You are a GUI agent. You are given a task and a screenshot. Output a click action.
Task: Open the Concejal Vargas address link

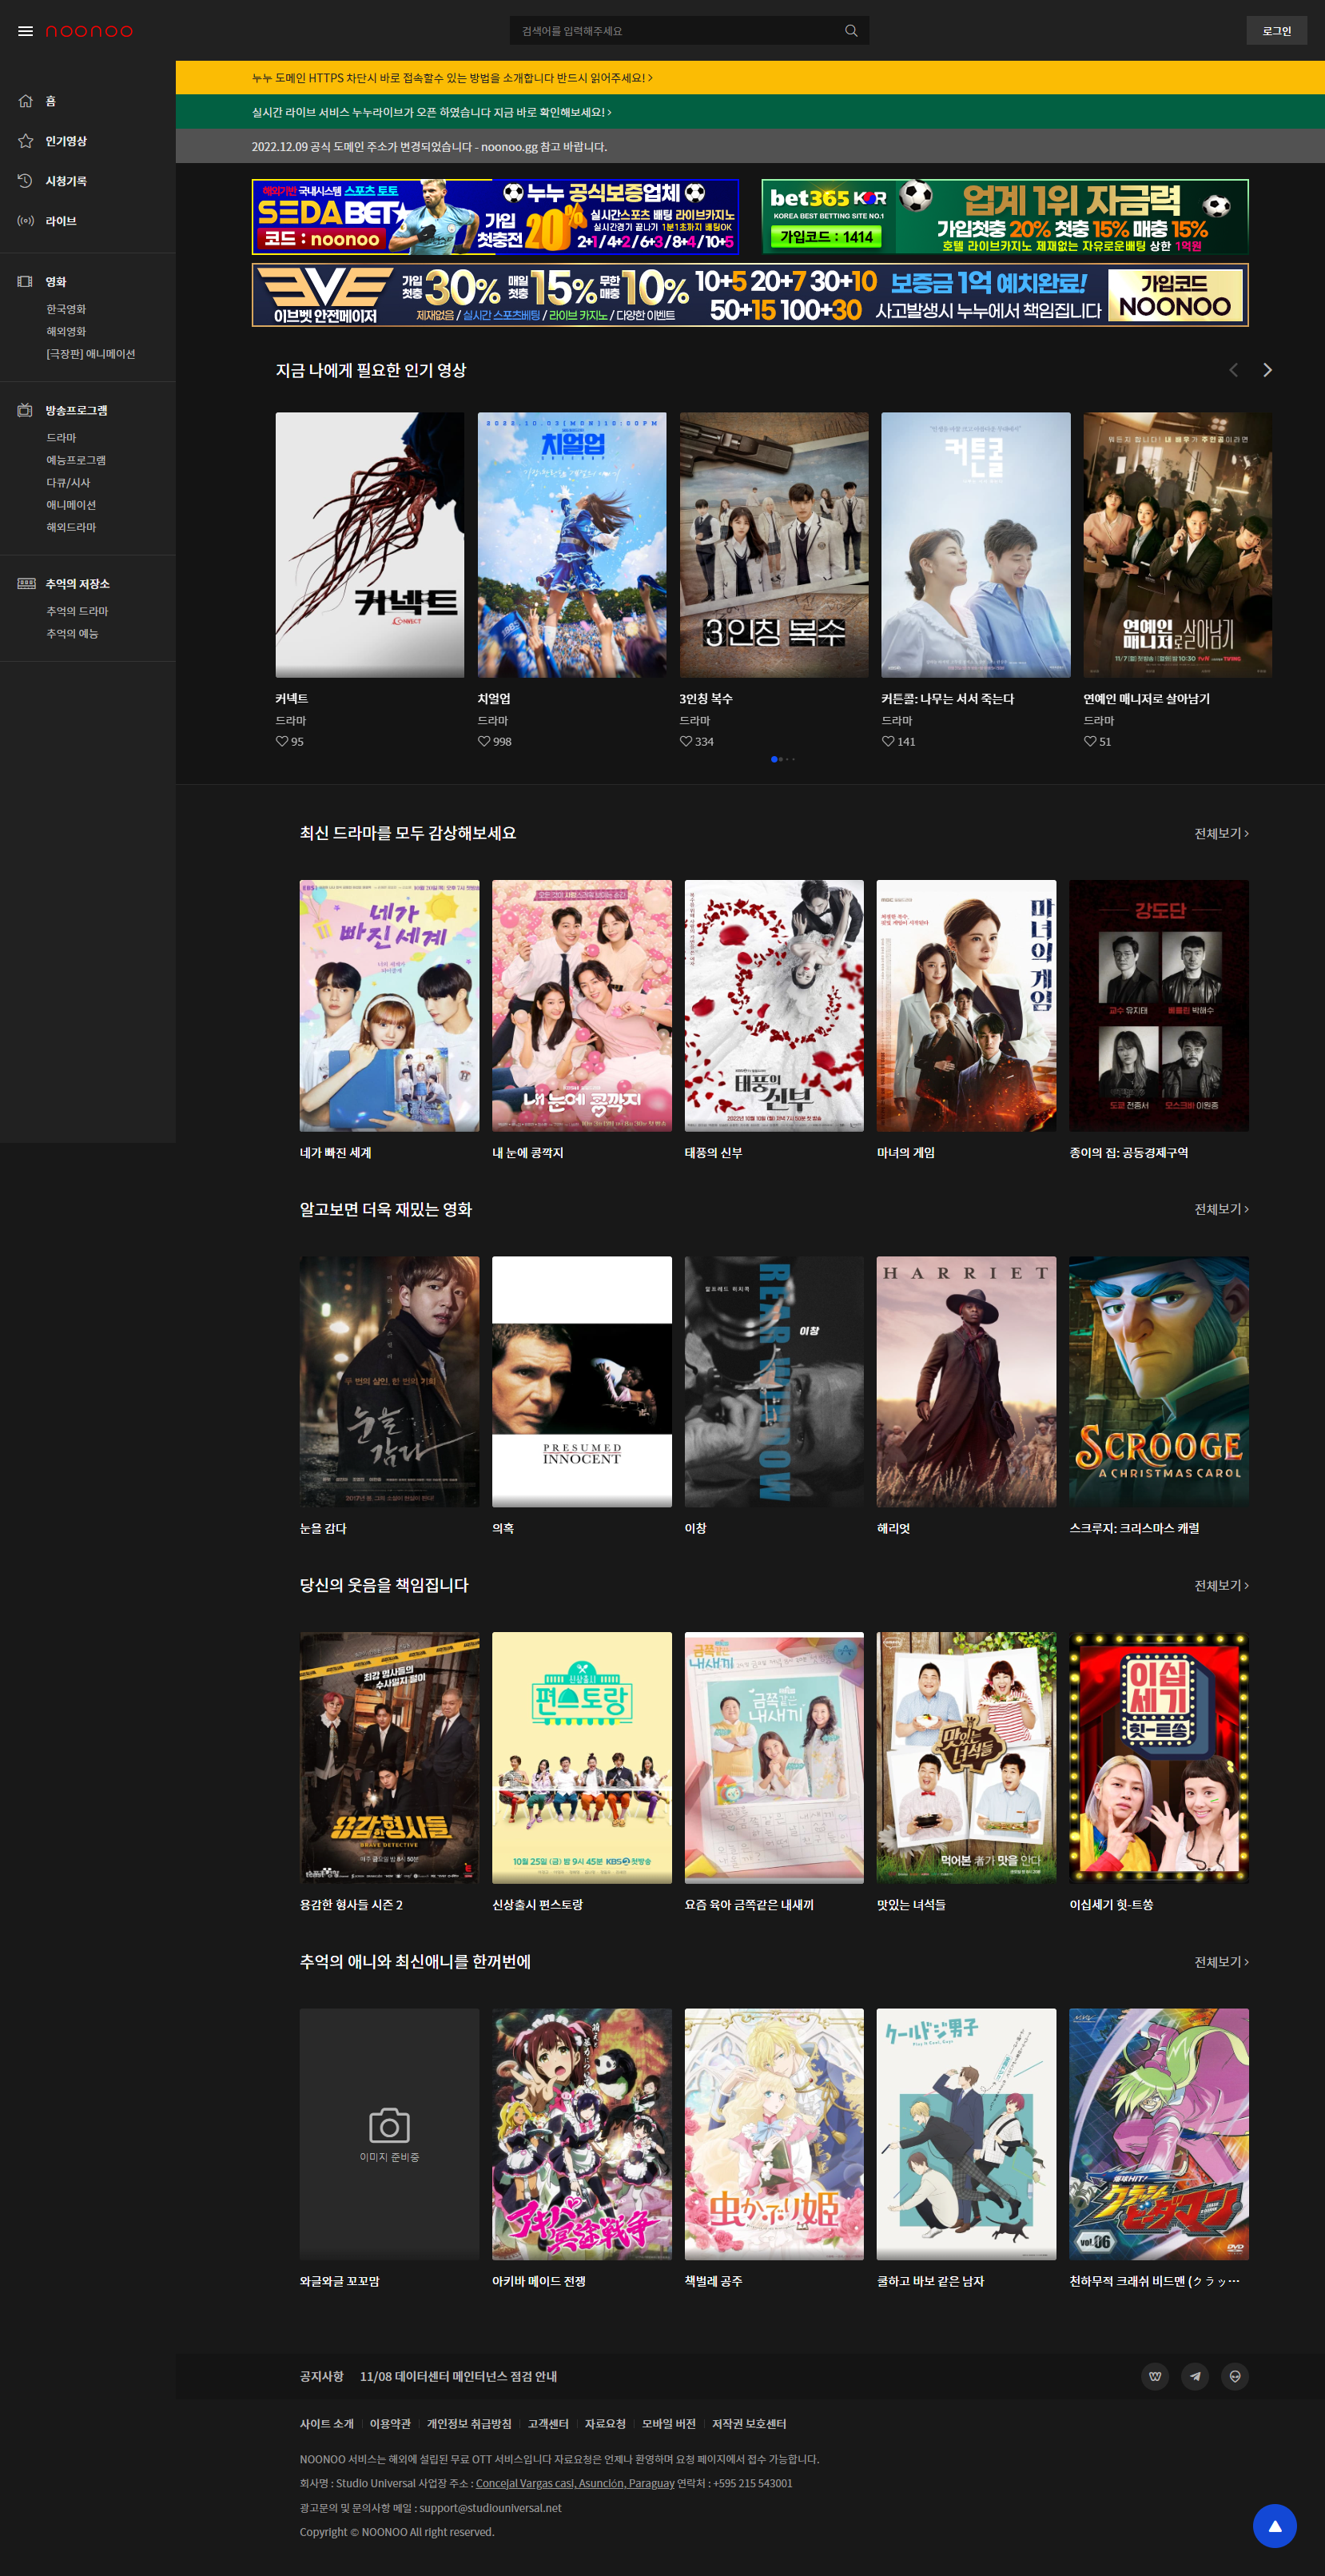click(575, 2483)
